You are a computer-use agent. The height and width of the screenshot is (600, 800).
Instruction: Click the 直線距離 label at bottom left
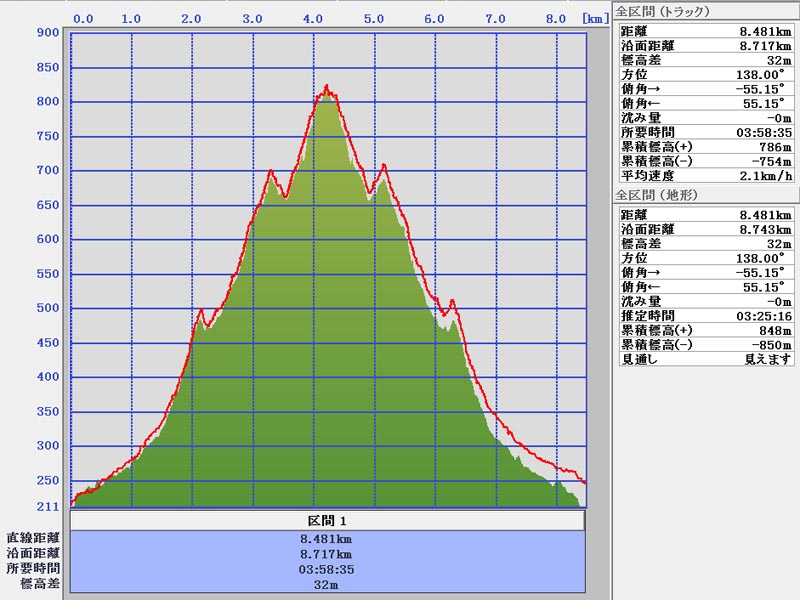pyautogui.click(x=33, y=538)
